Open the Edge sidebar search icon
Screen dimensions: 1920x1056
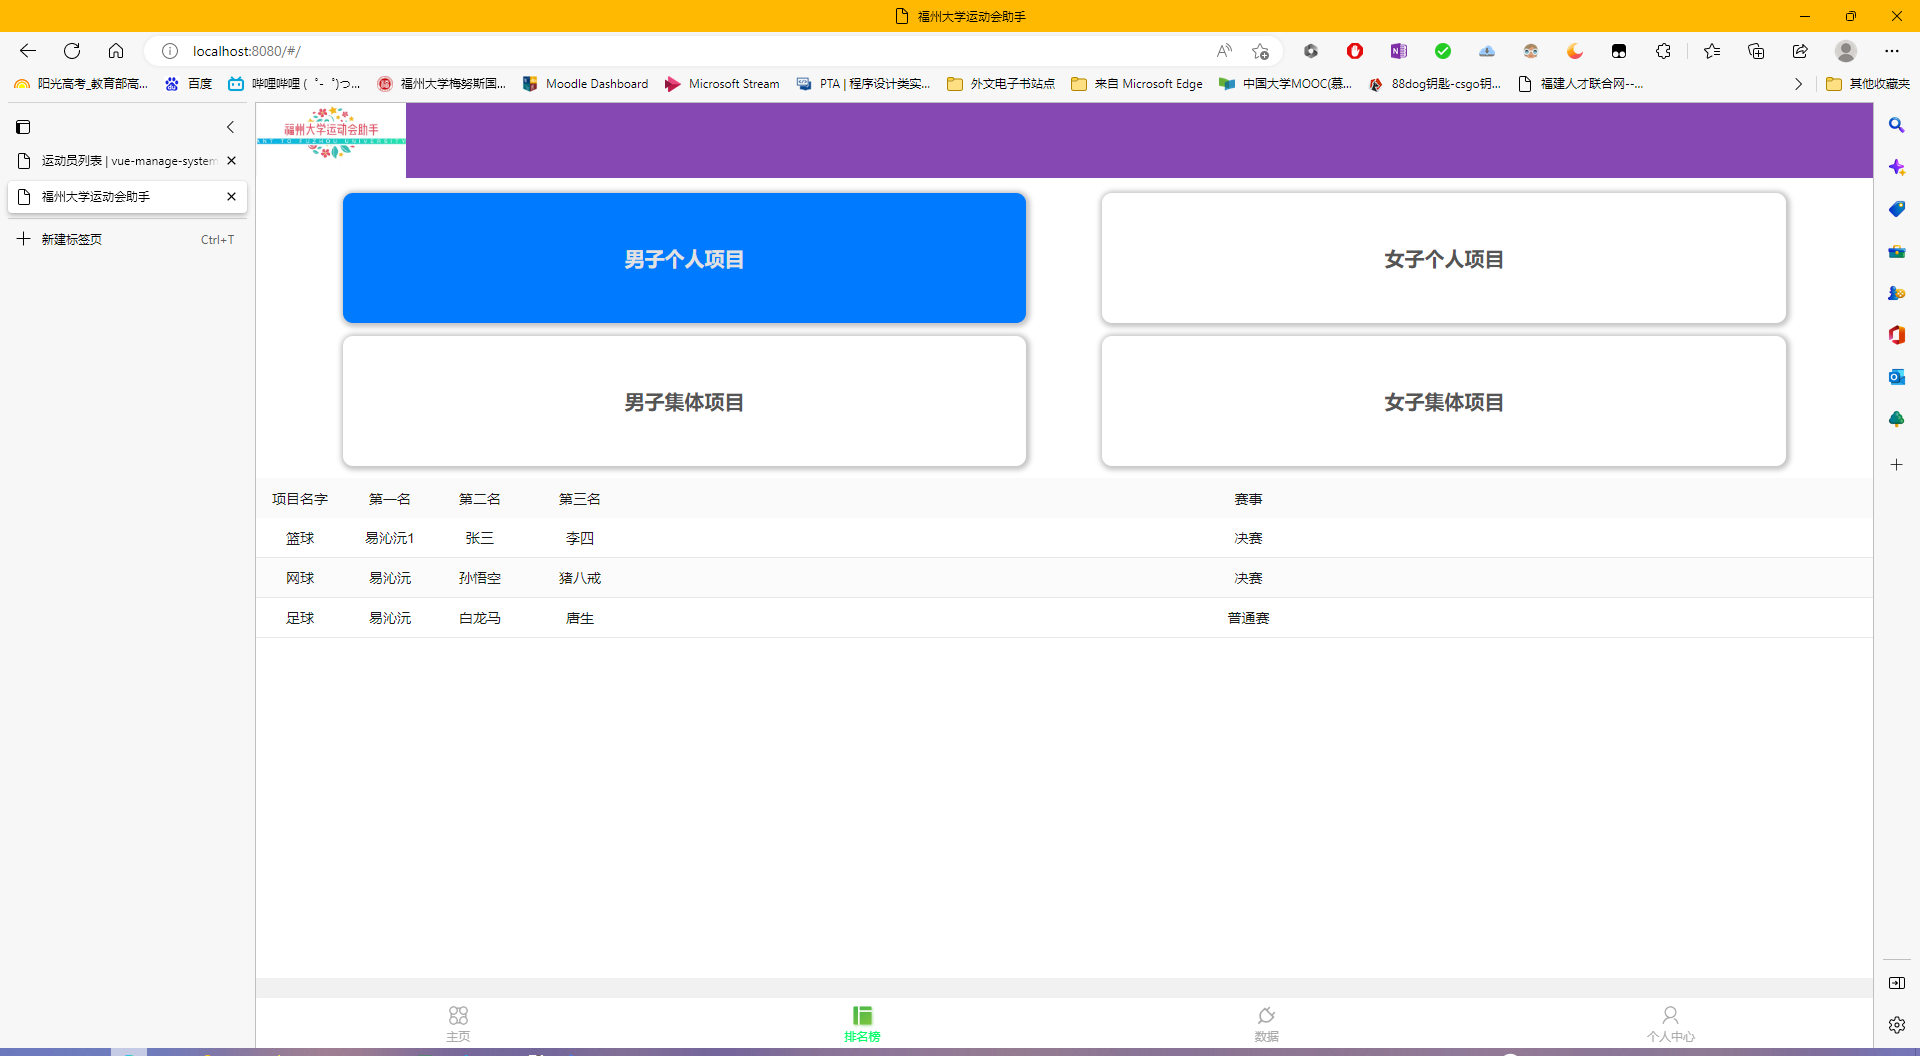point(1896,126)
